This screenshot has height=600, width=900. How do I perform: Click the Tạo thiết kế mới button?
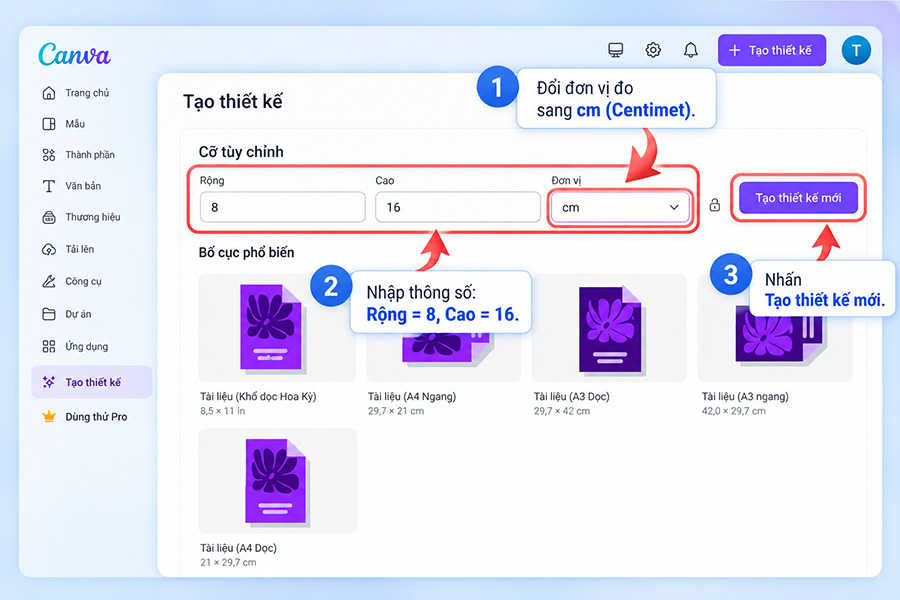tap(798, 198)
